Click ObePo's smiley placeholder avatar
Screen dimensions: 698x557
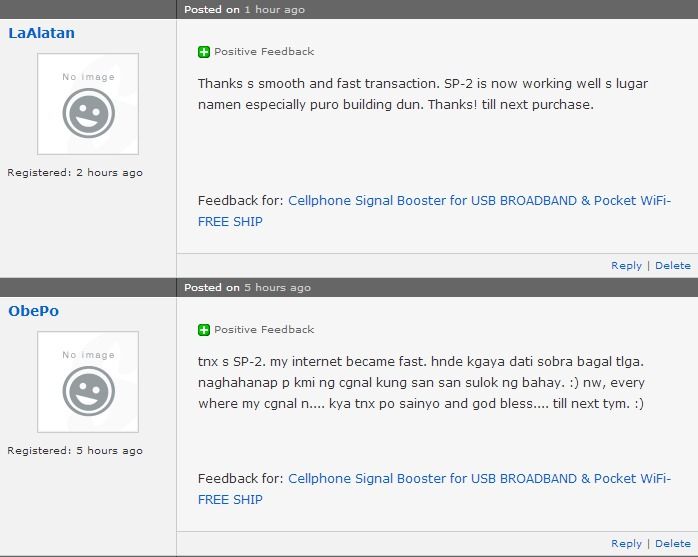coord(88,382)
